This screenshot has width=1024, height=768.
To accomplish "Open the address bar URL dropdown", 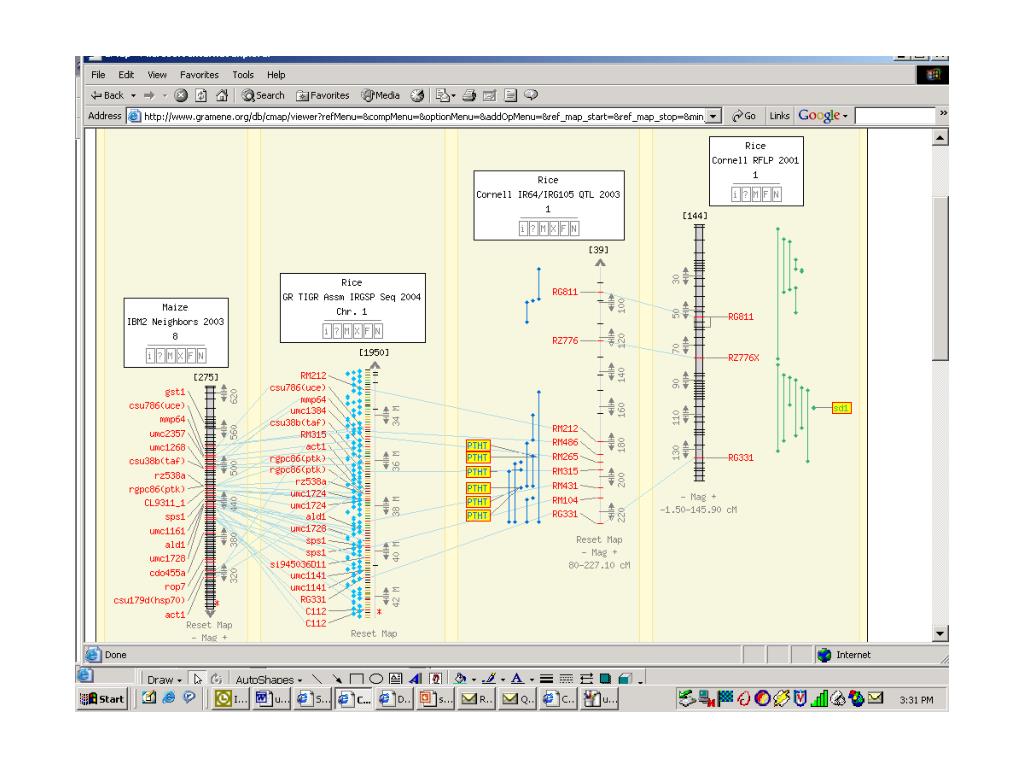I will [x=713, y=116].
